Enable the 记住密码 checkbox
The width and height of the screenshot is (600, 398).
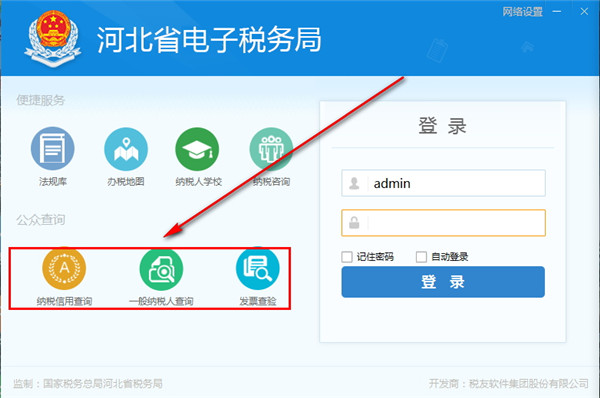pos(347,257)
